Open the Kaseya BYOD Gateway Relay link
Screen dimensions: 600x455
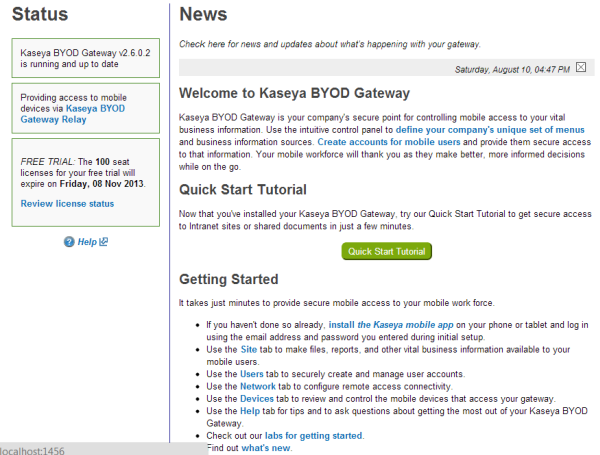(x=73, y=114)
